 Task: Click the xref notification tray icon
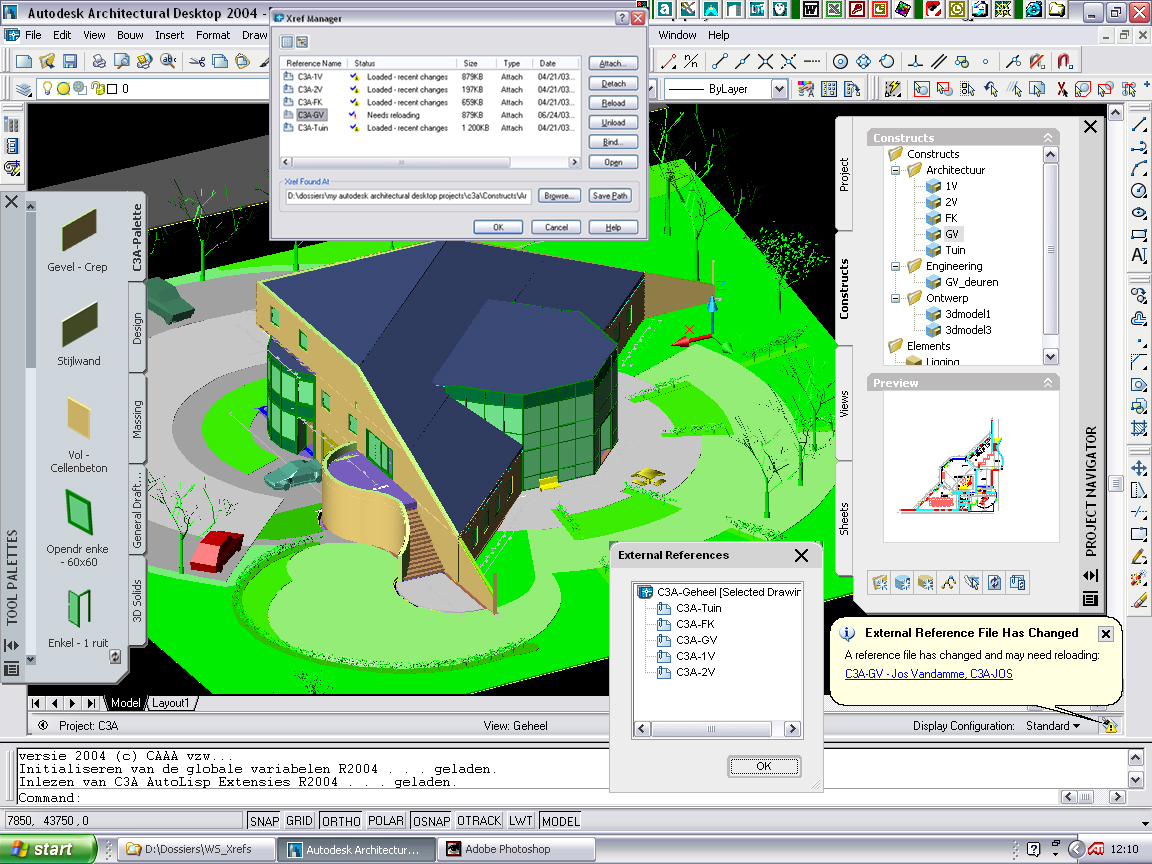(x=1109, y=726)
